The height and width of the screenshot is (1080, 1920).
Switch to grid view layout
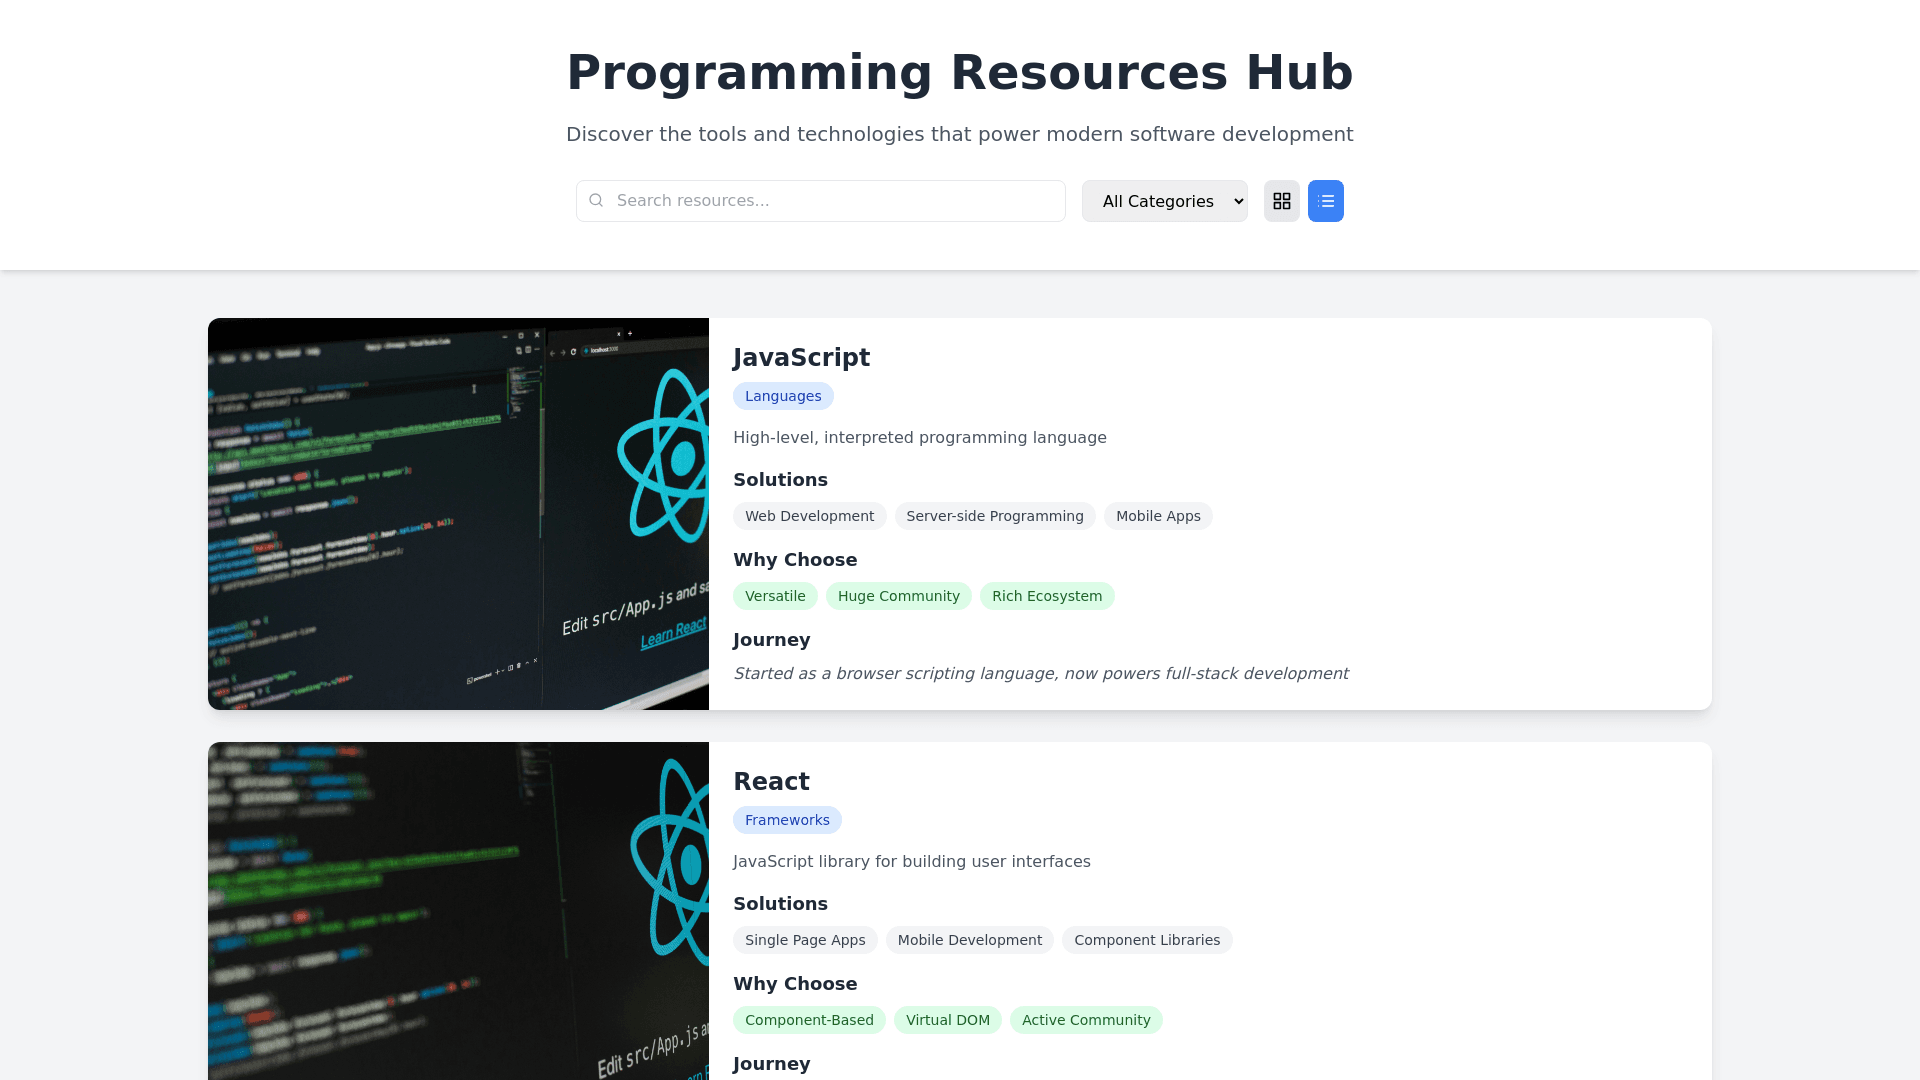1281,201
